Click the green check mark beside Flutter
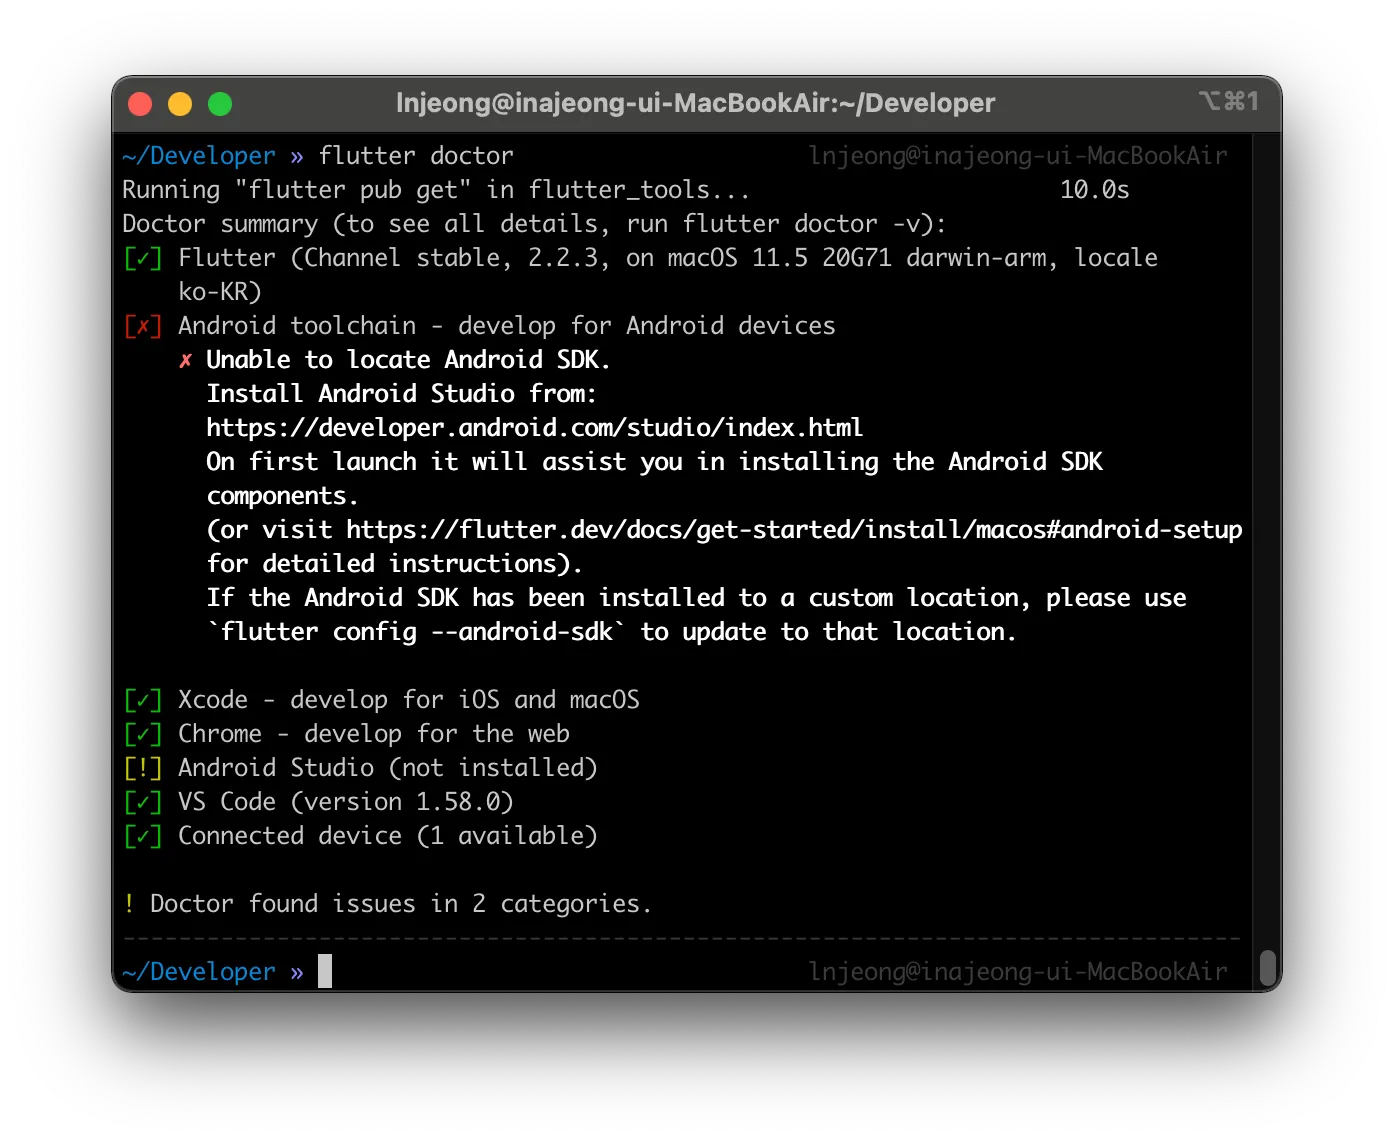 click(143, 258)
